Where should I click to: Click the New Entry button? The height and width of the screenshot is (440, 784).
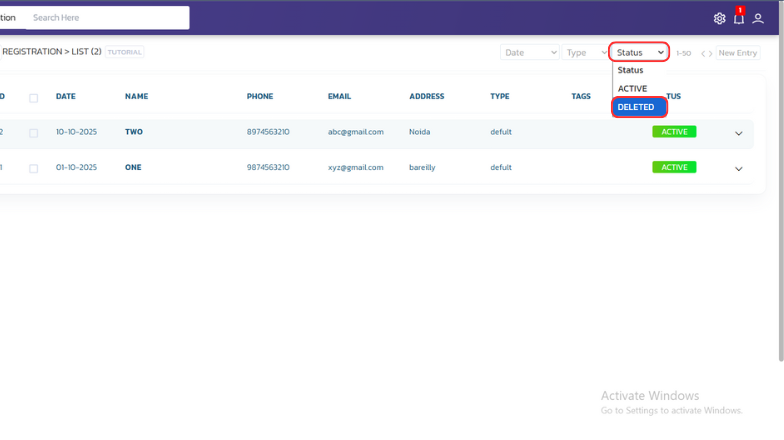point(737,52)
